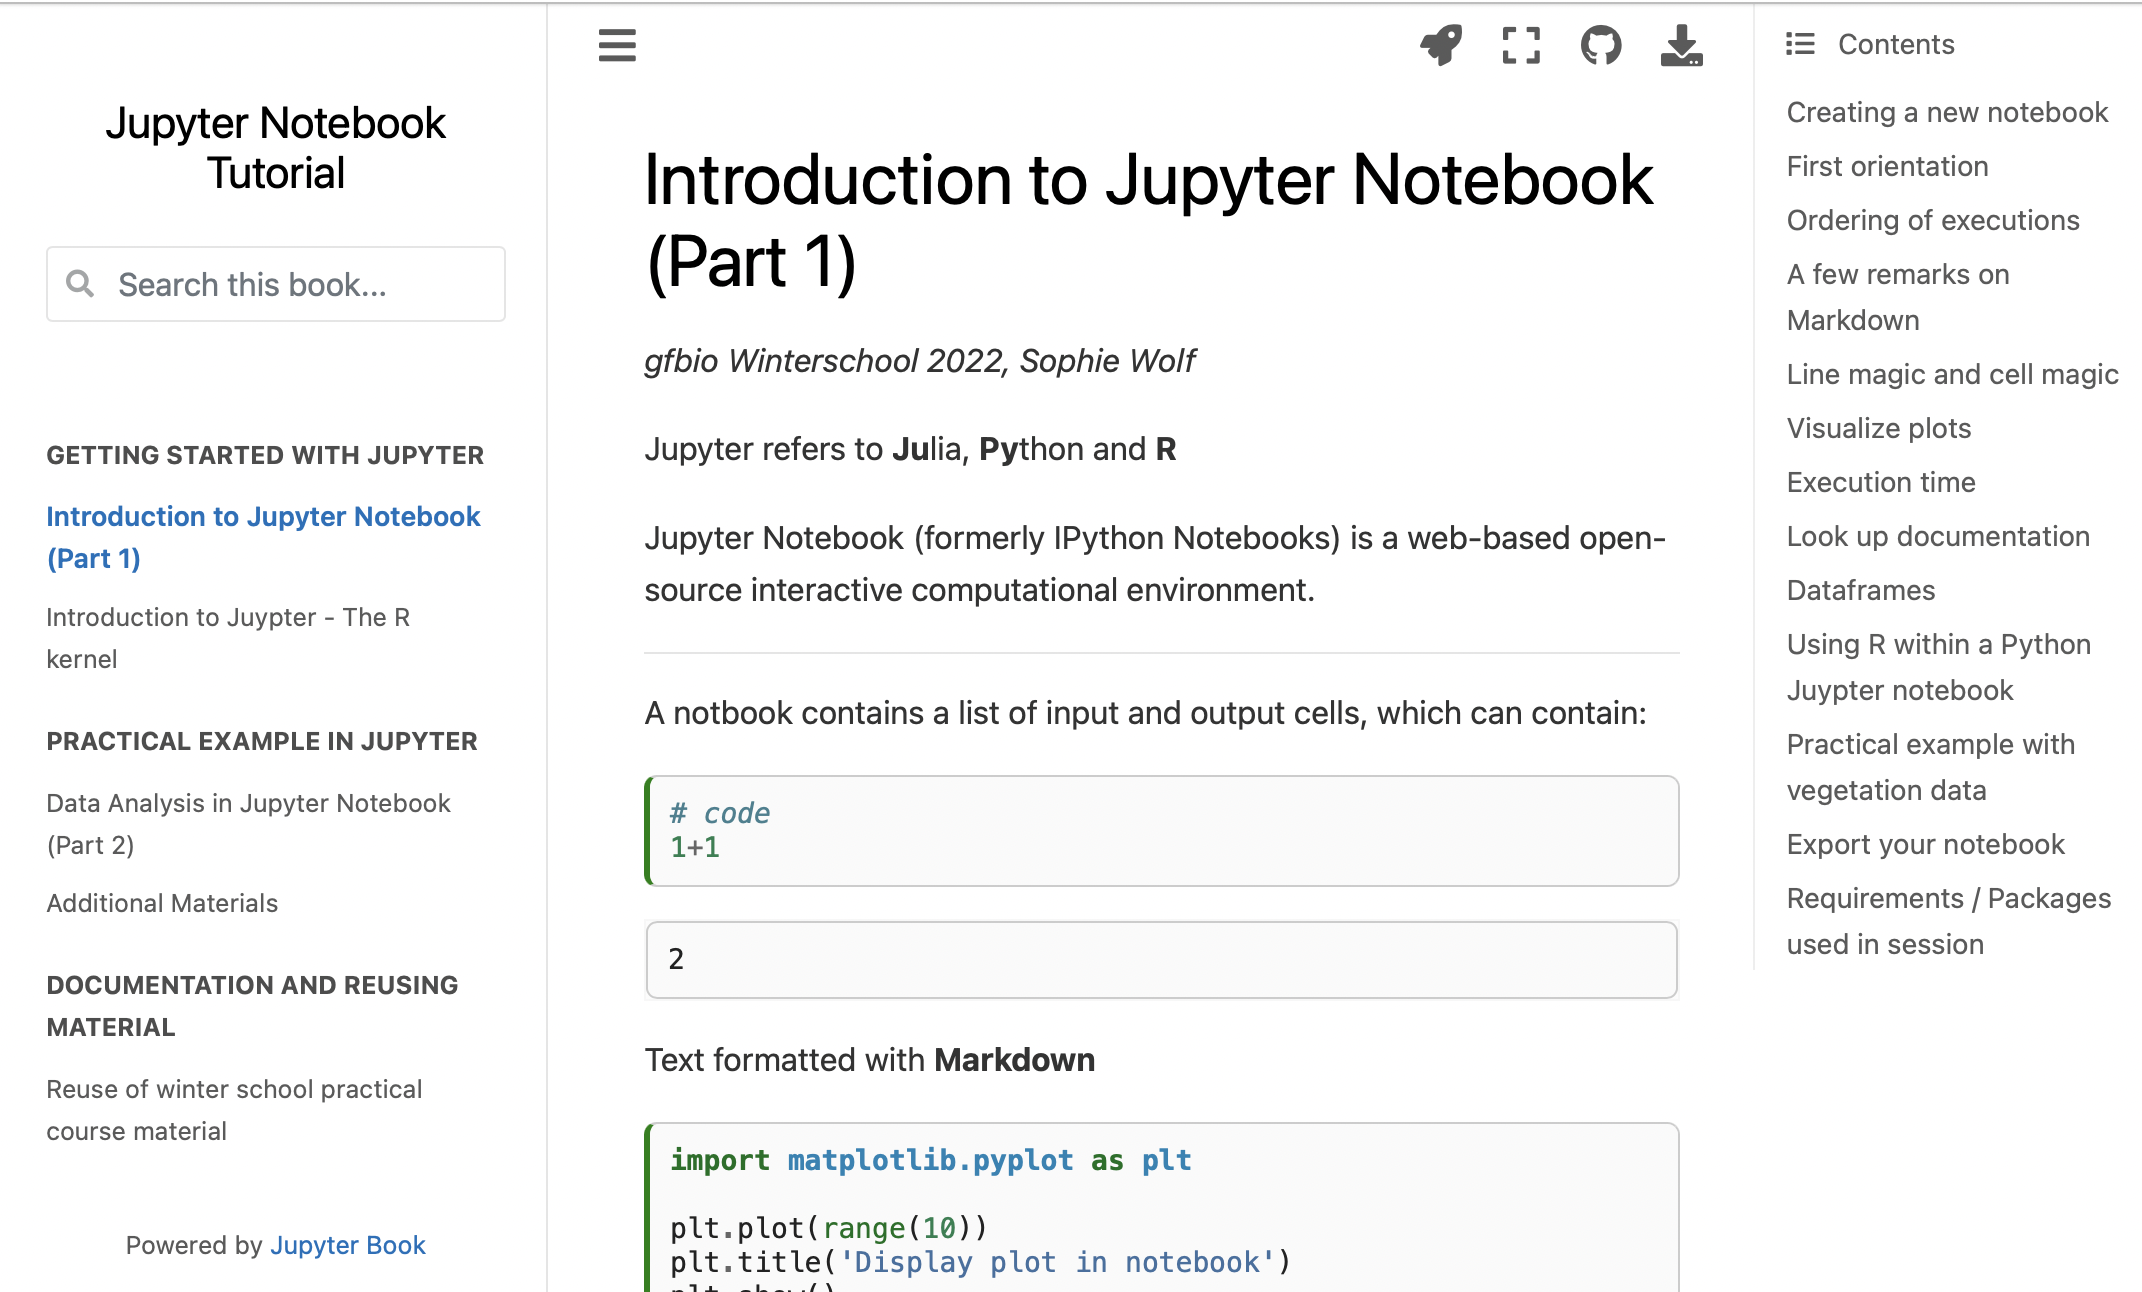The height and width of the screenshot is (1292, 2142).
Task: Click the gfbio Winterschool 2022 author line
Action: point(920,360)
